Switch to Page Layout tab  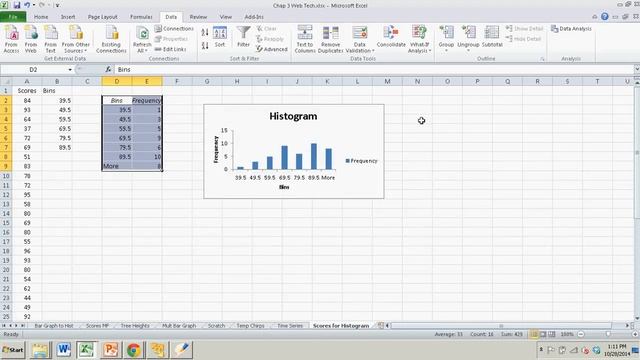[102, 17]
